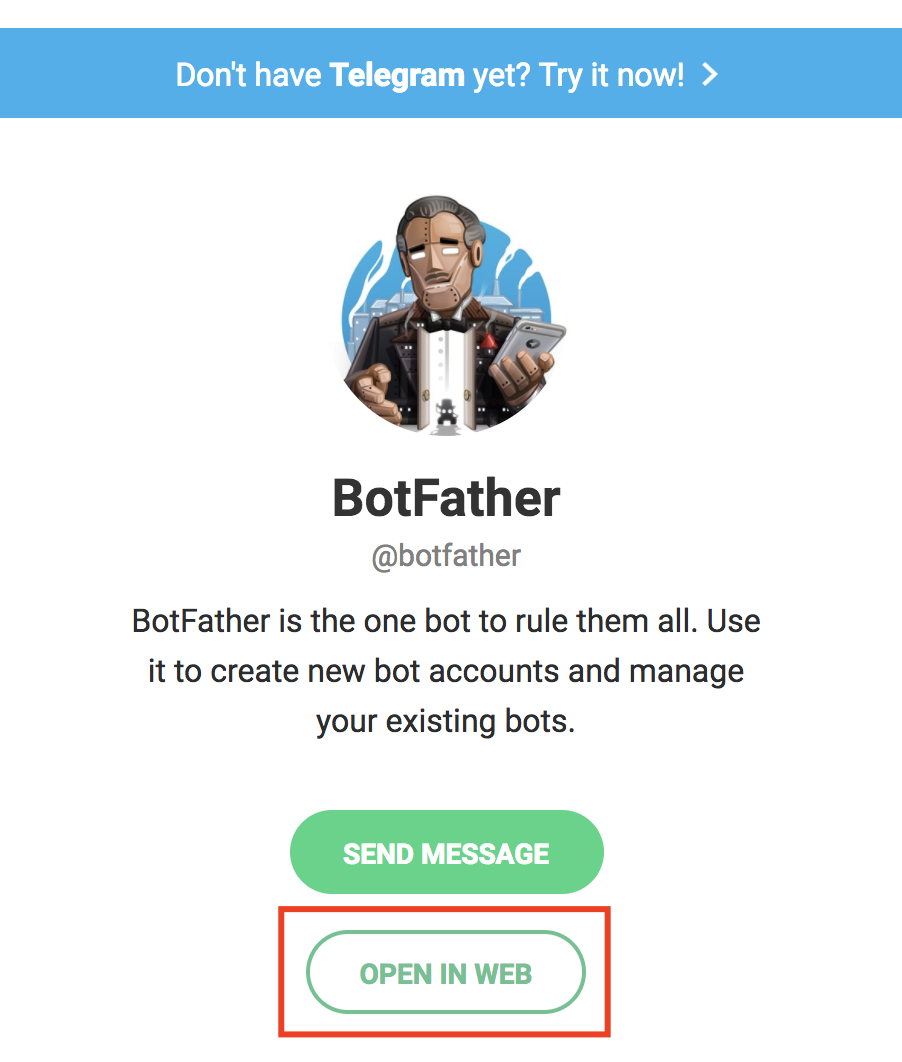
Task: Follow the "Try it now!" banner link
Action: [611, 75]
